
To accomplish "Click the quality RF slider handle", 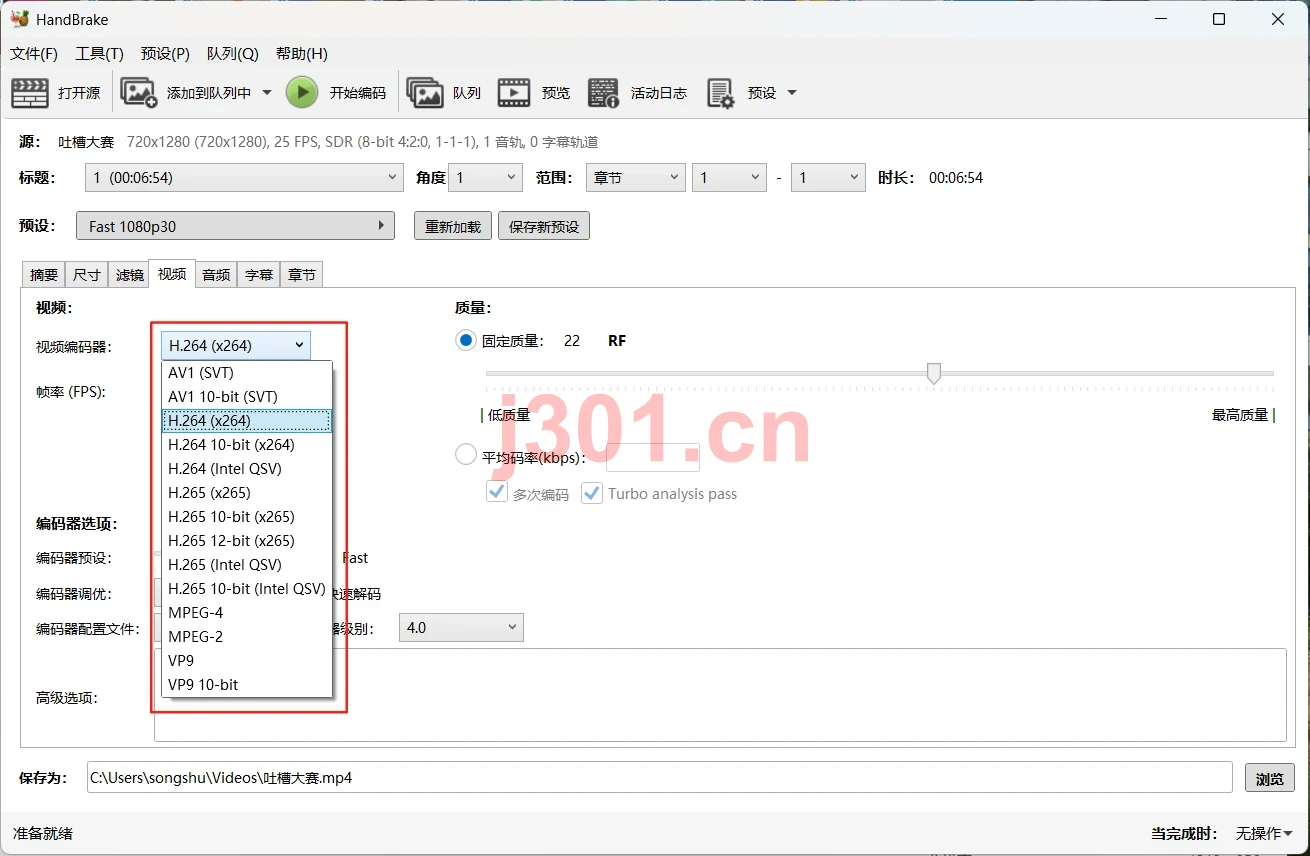I will (934, 373).
